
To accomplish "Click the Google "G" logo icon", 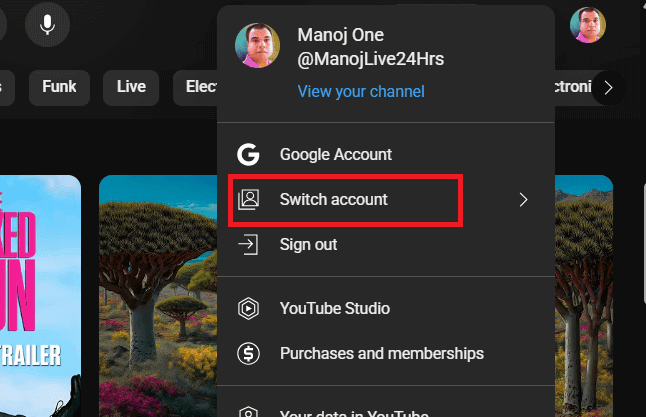I will (x=248, y=155).
